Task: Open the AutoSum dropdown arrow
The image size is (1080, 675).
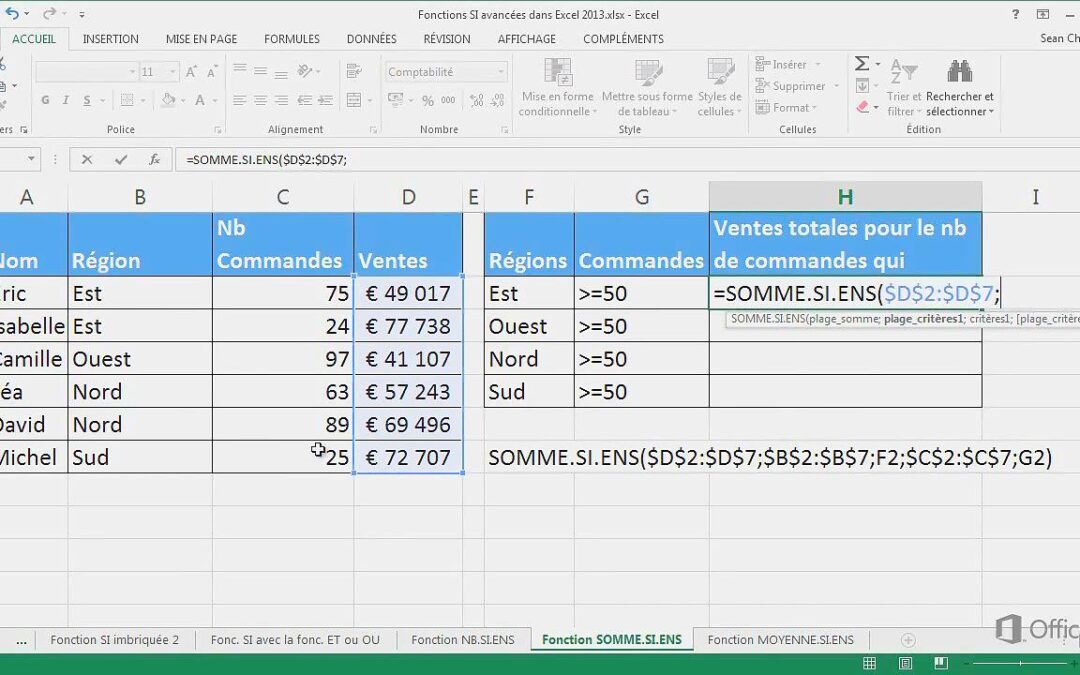Action: [x=878, y=64]
